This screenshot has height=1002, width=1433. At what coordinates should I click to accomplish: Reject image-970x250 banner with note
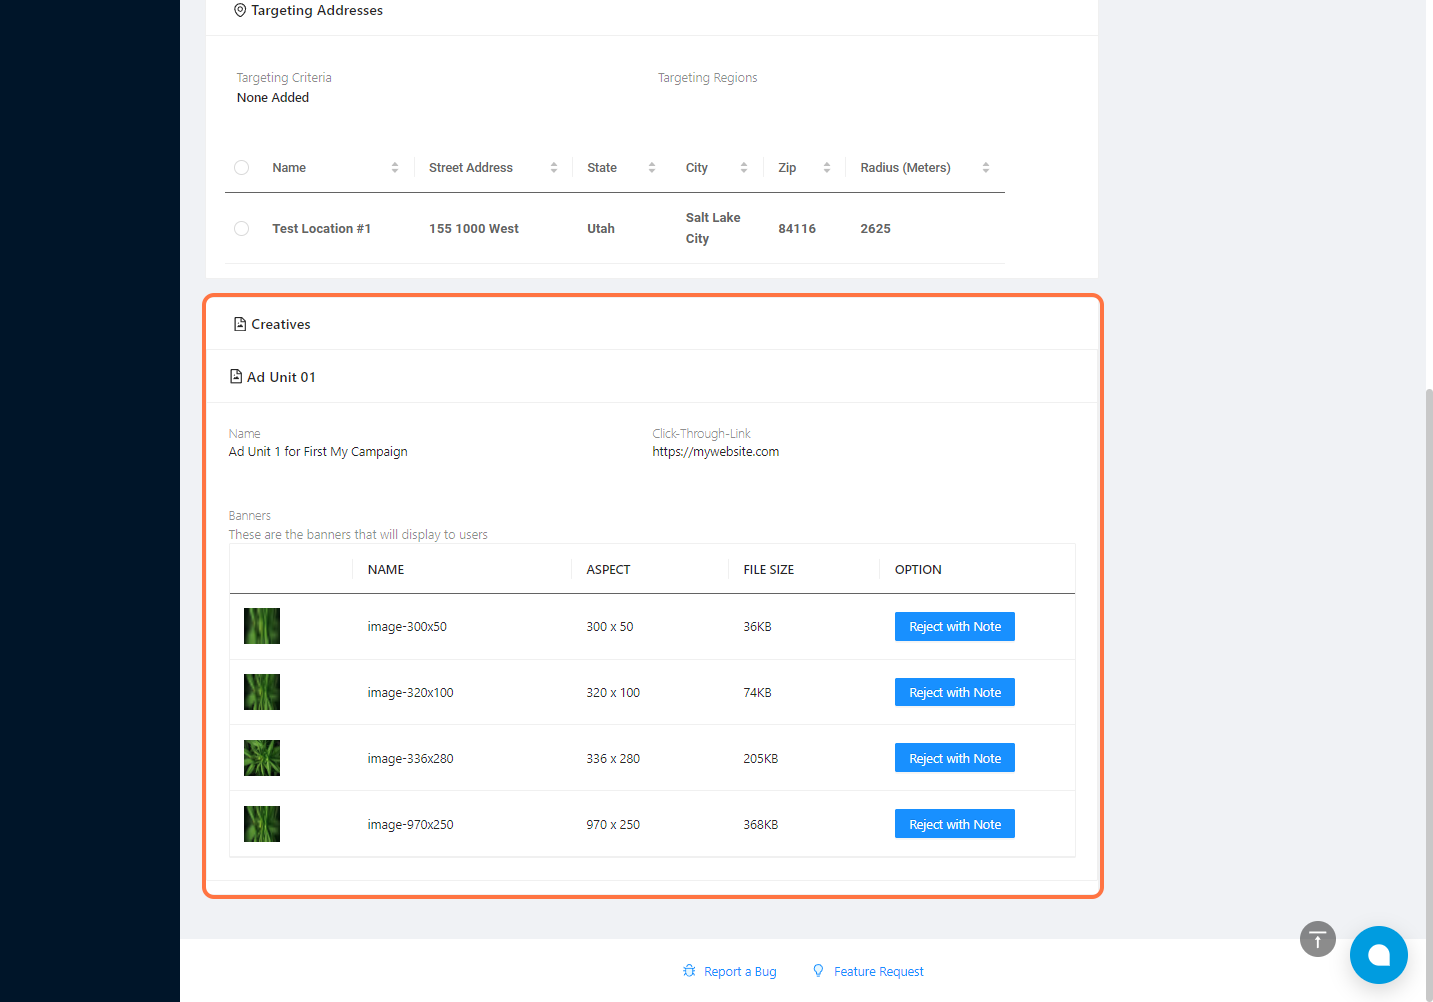pyautogui.click(x=955, y=825)
